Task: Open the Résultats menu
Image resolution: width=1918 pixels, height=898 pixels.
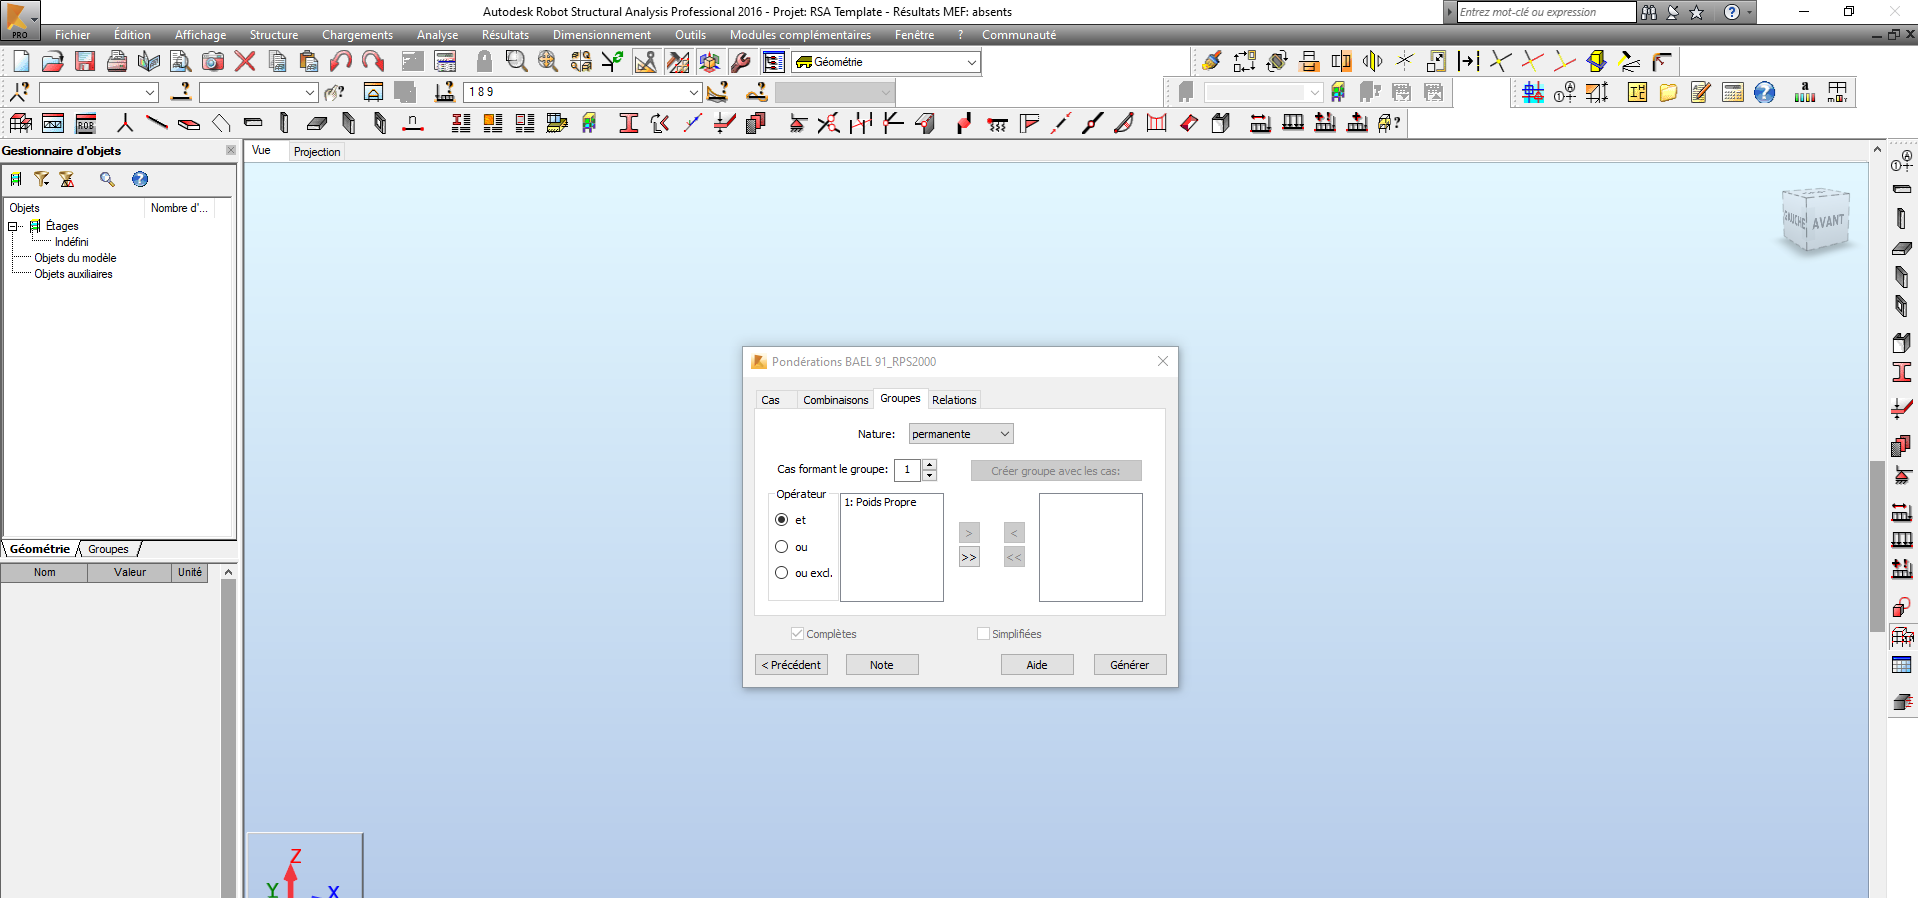Action: coord(505,35)
